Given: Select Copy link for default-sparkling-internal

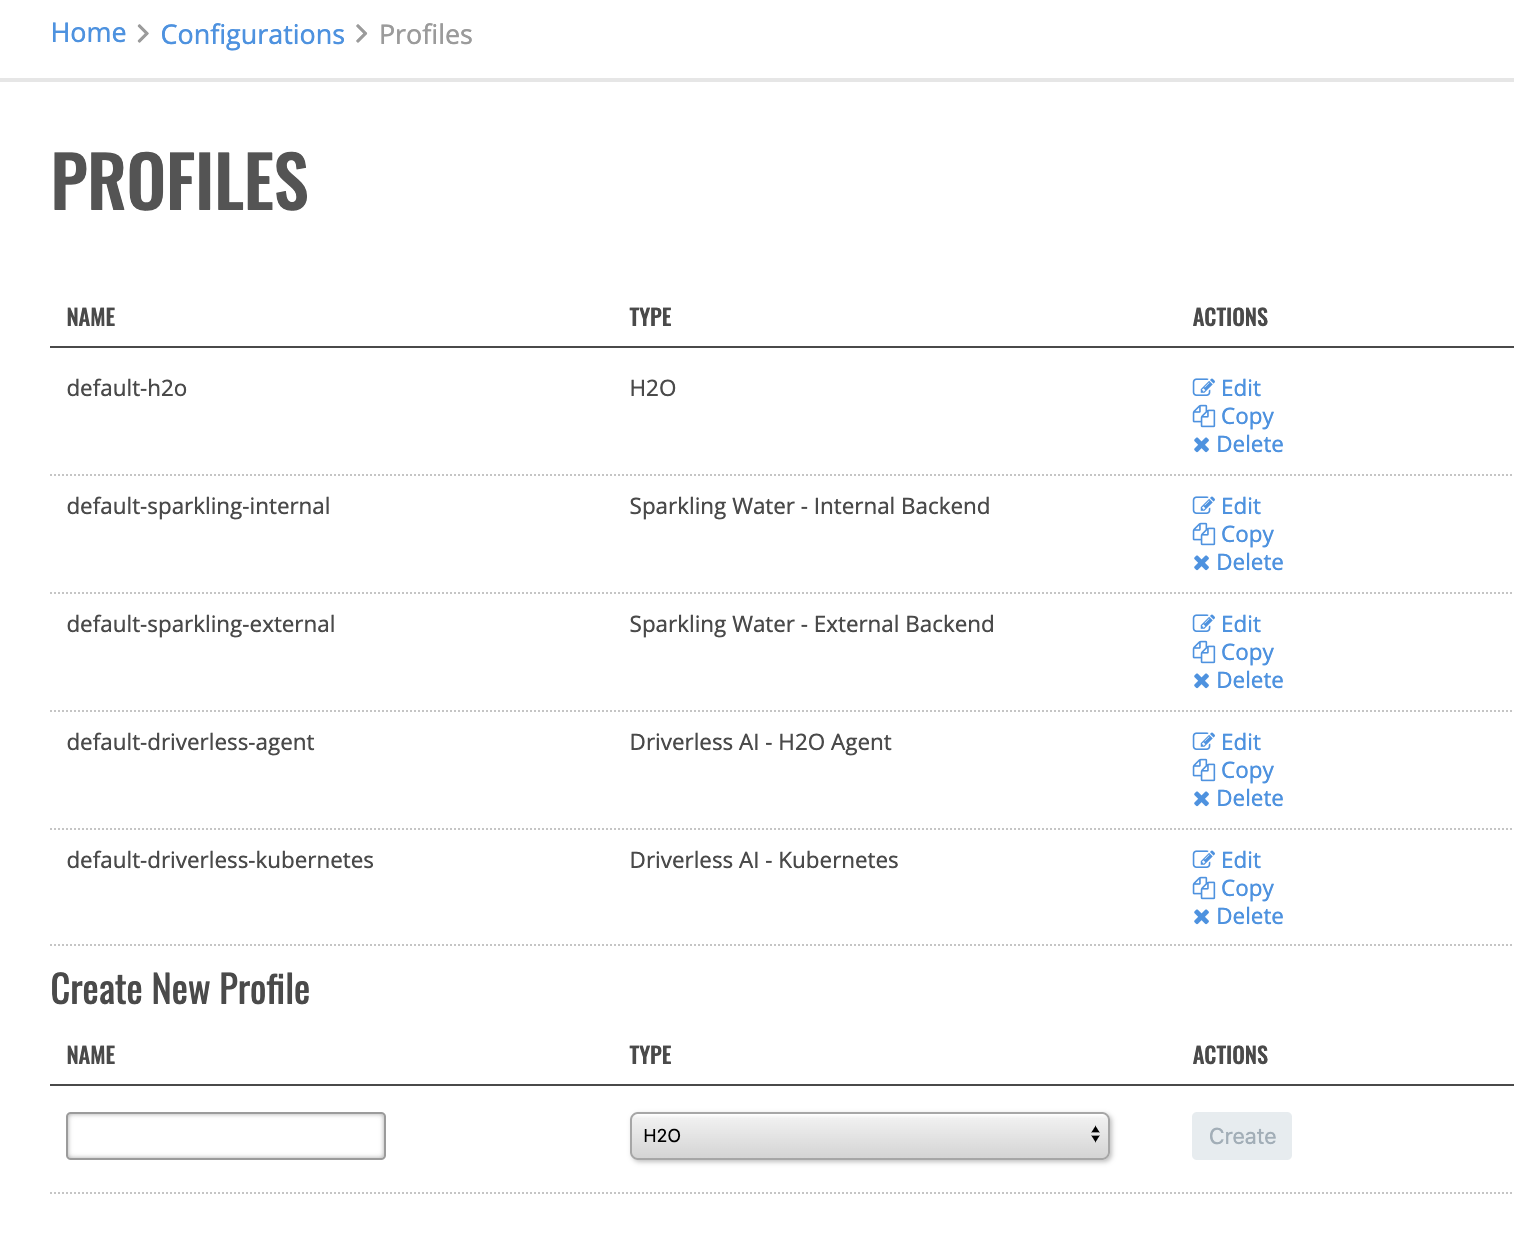Looking at the screenshot, I should [x=1247, y=535].
